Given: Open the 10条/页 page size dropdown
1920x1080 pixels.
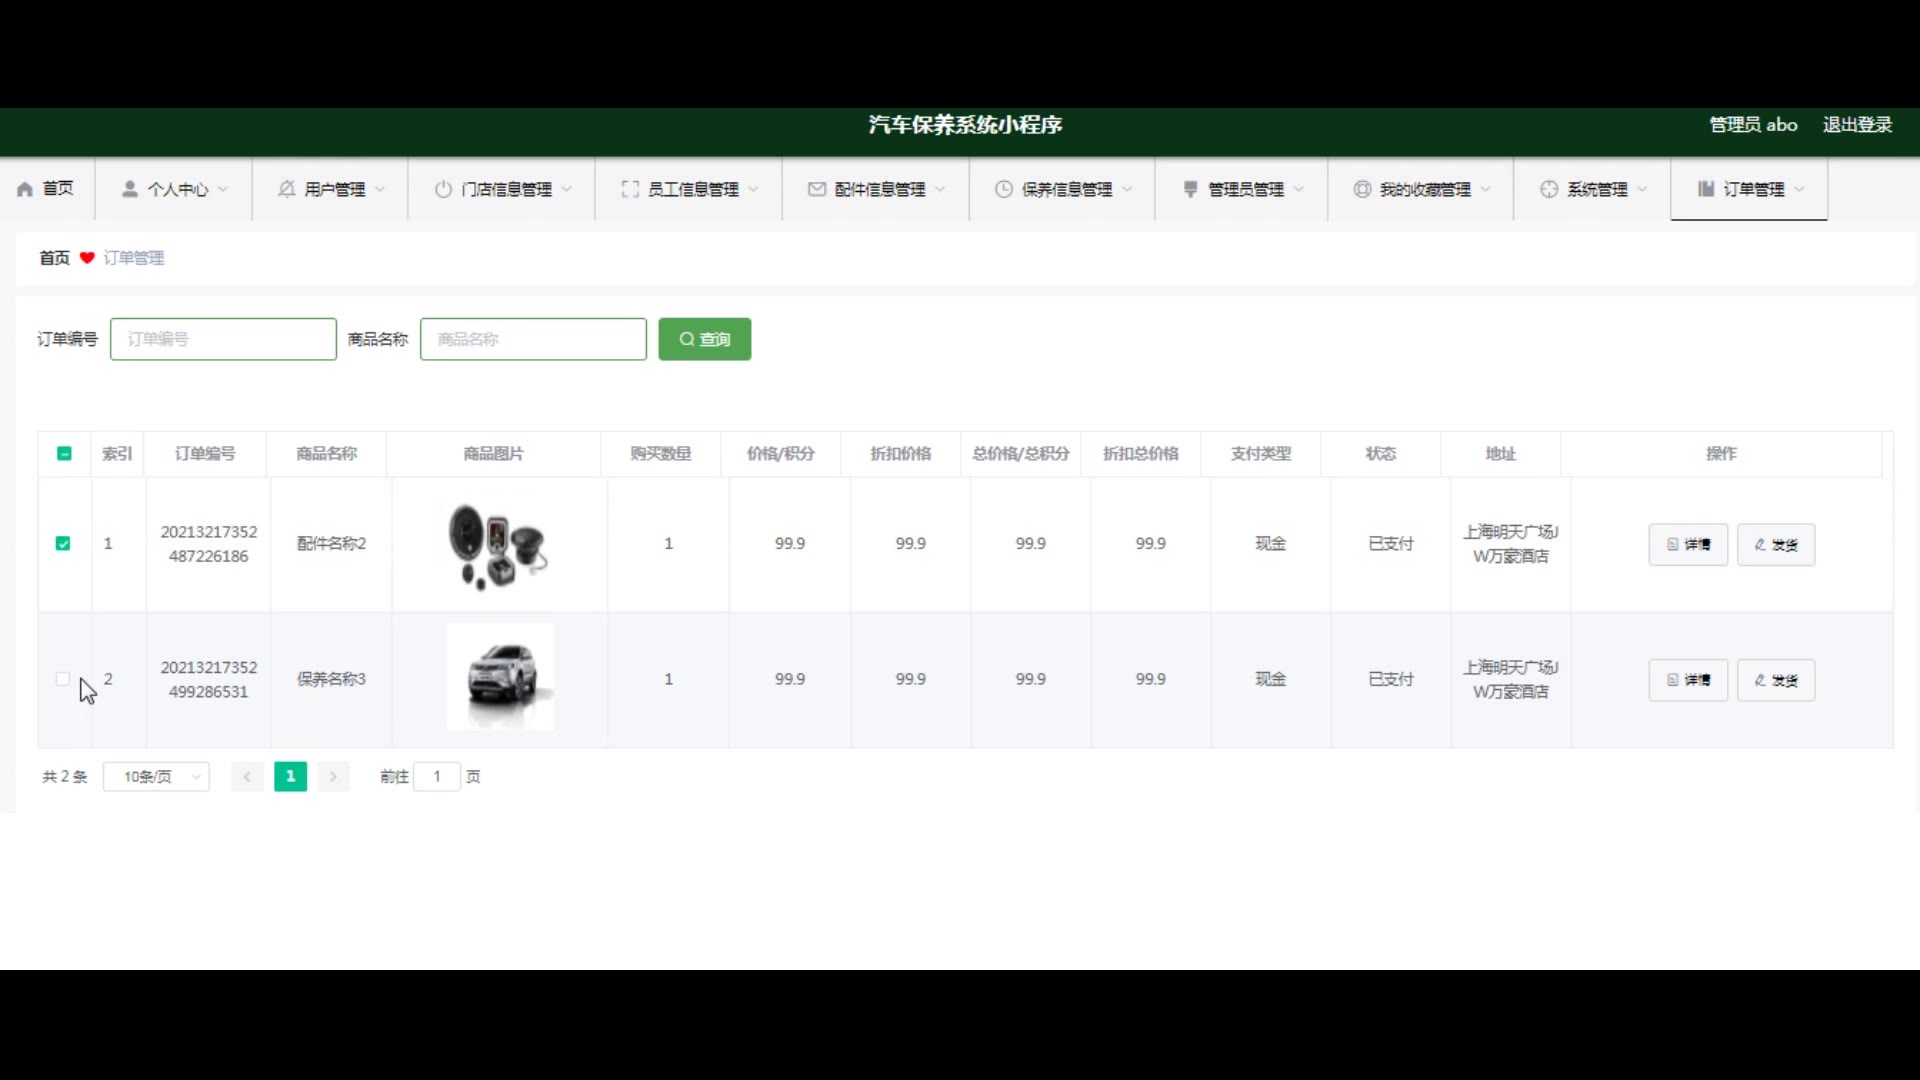Looking at the screenshot, I should click(156, 777).
